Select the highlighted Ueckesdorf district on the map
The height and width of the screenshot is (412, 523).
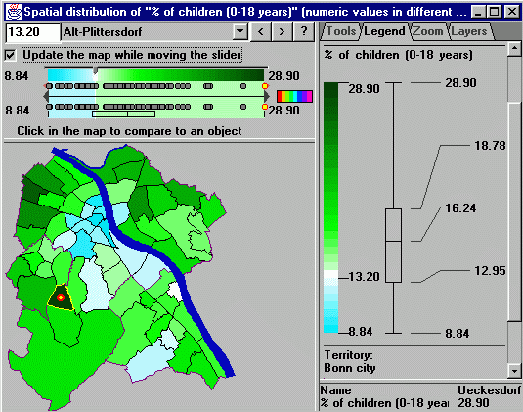click(61, 298)
